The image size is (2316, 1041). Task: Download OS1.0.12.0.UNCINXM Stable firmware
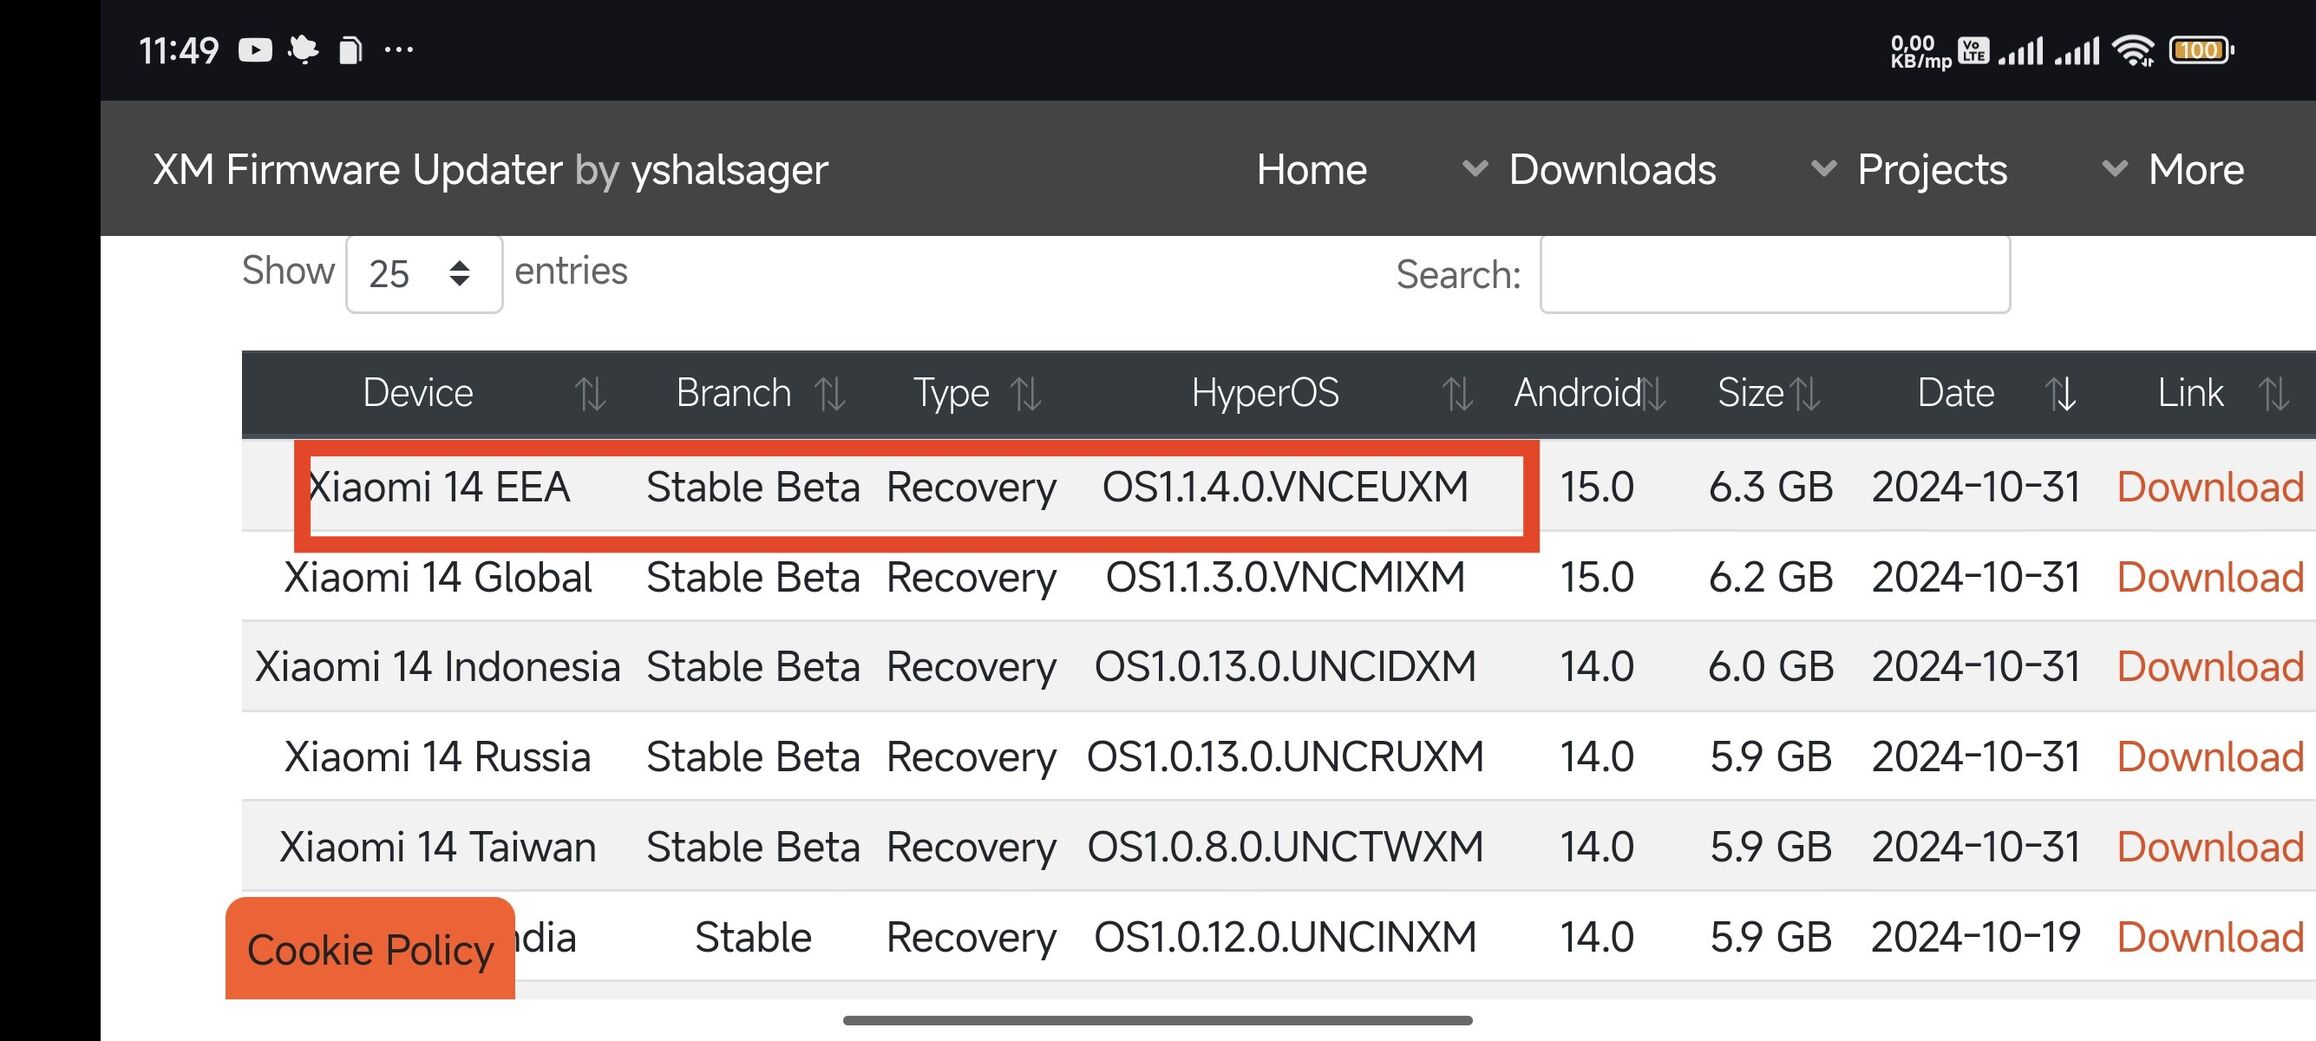2210,937
